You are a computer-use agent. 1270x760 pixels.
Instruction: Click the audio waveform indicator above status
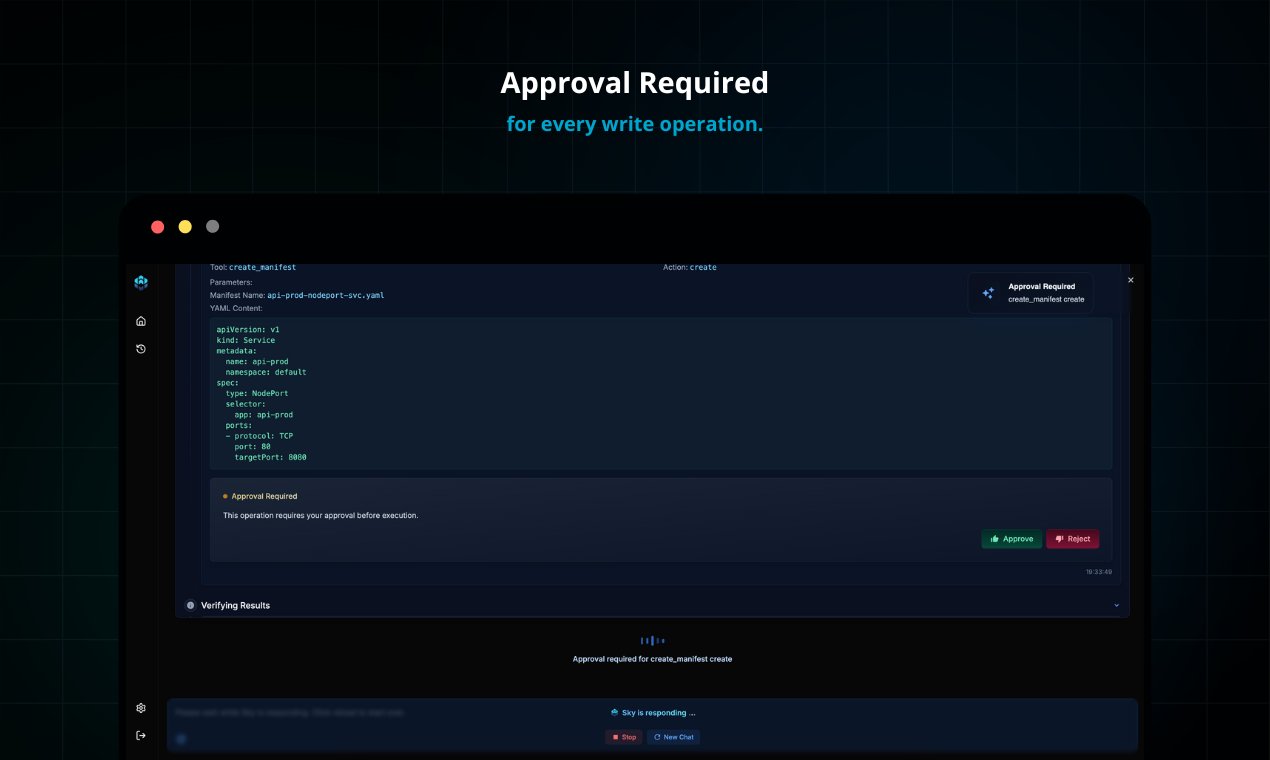[x=652, y=640]
